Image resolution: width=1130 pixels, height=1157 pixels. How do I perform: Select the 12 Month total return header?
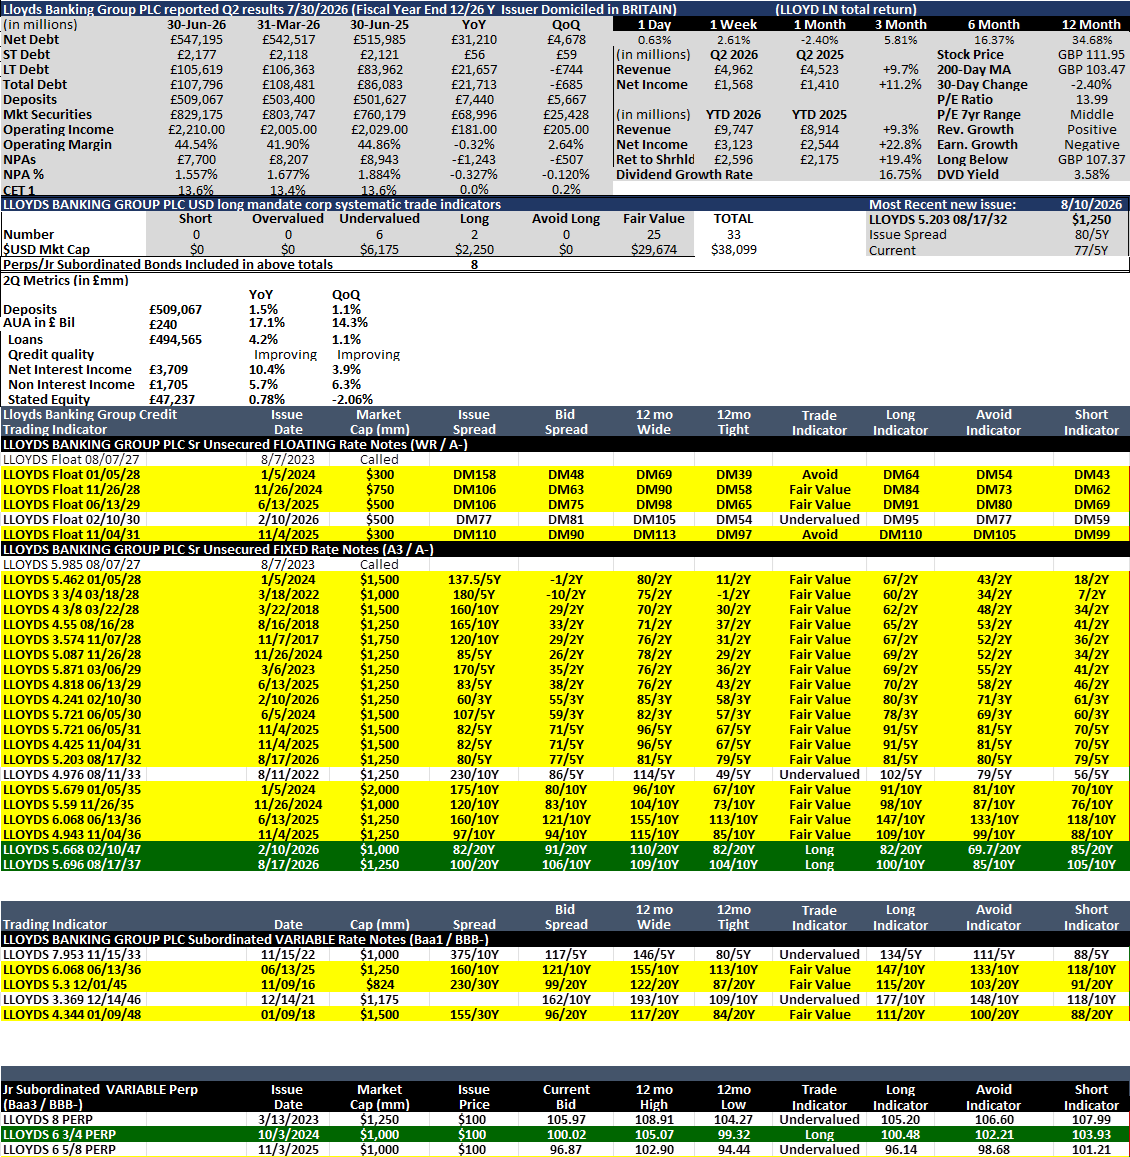coord(1091,25)
